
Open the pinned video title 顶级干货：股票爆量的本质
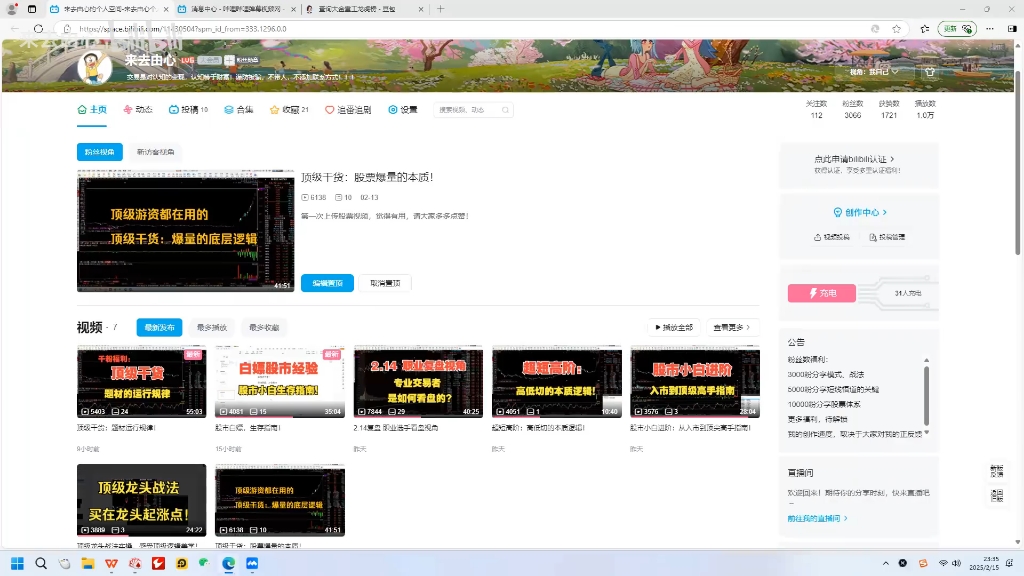click(367, 177)
